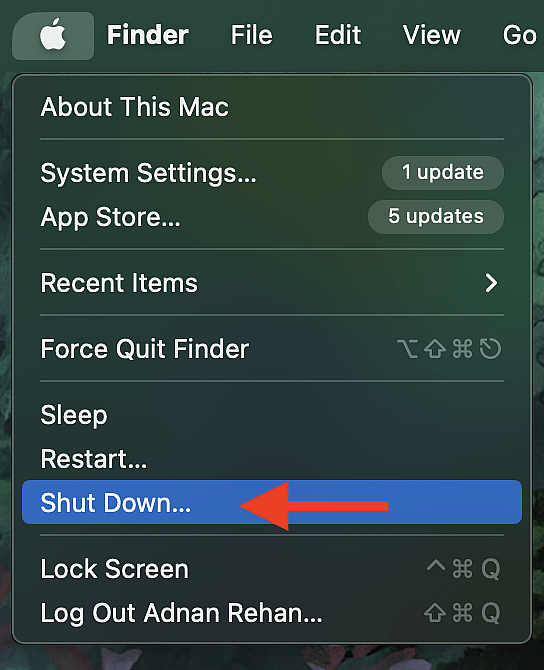Expand the Recent Items submenu
This screenshot has width=544, height=670.
click(x=272, y=283)
